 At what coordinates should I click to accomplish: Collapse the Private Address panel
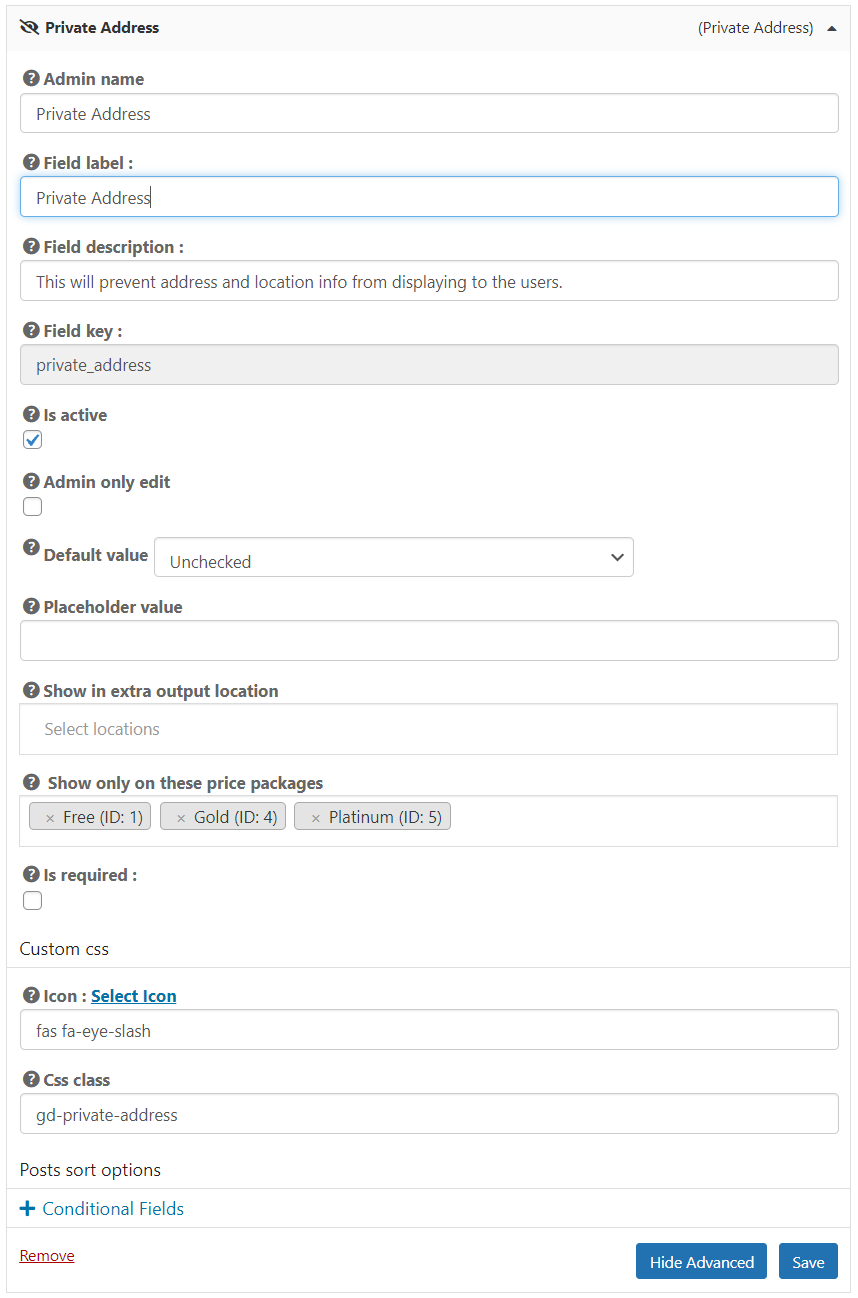[x=832, y=28]
